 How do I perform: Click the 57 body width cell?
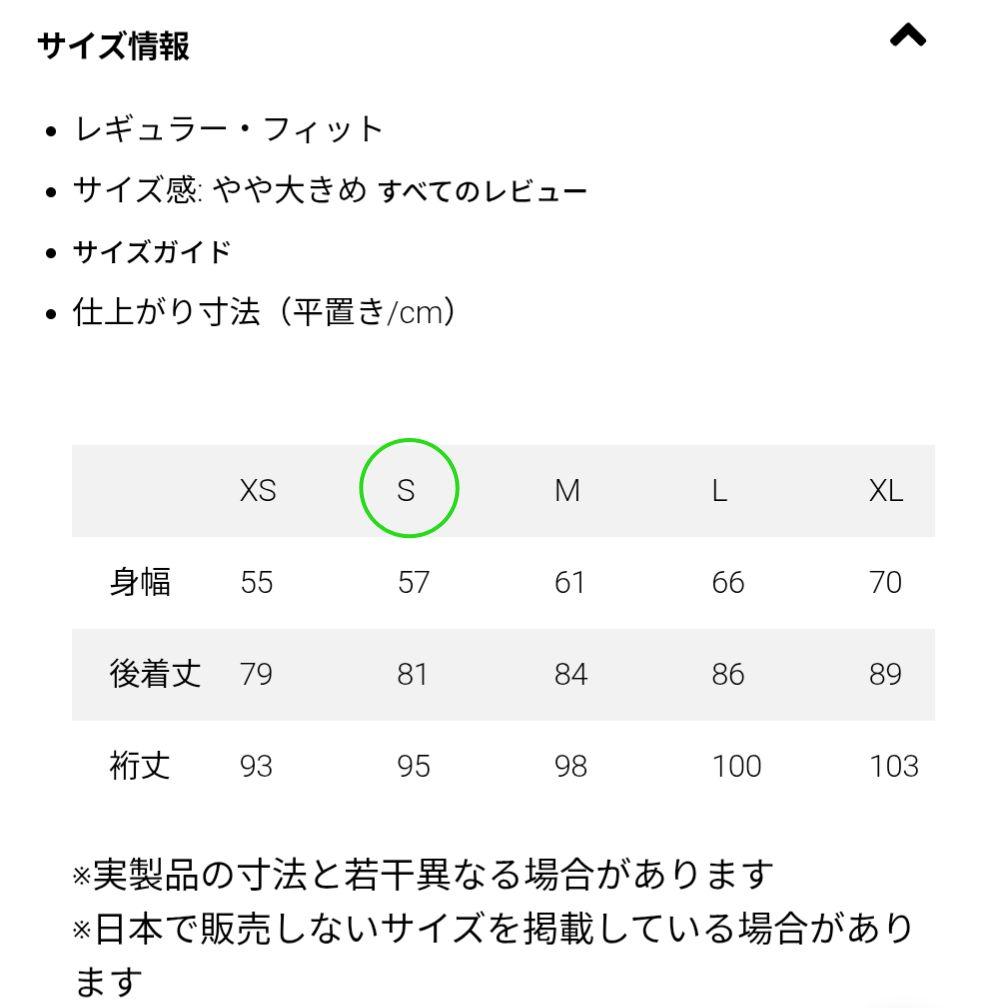413,582
